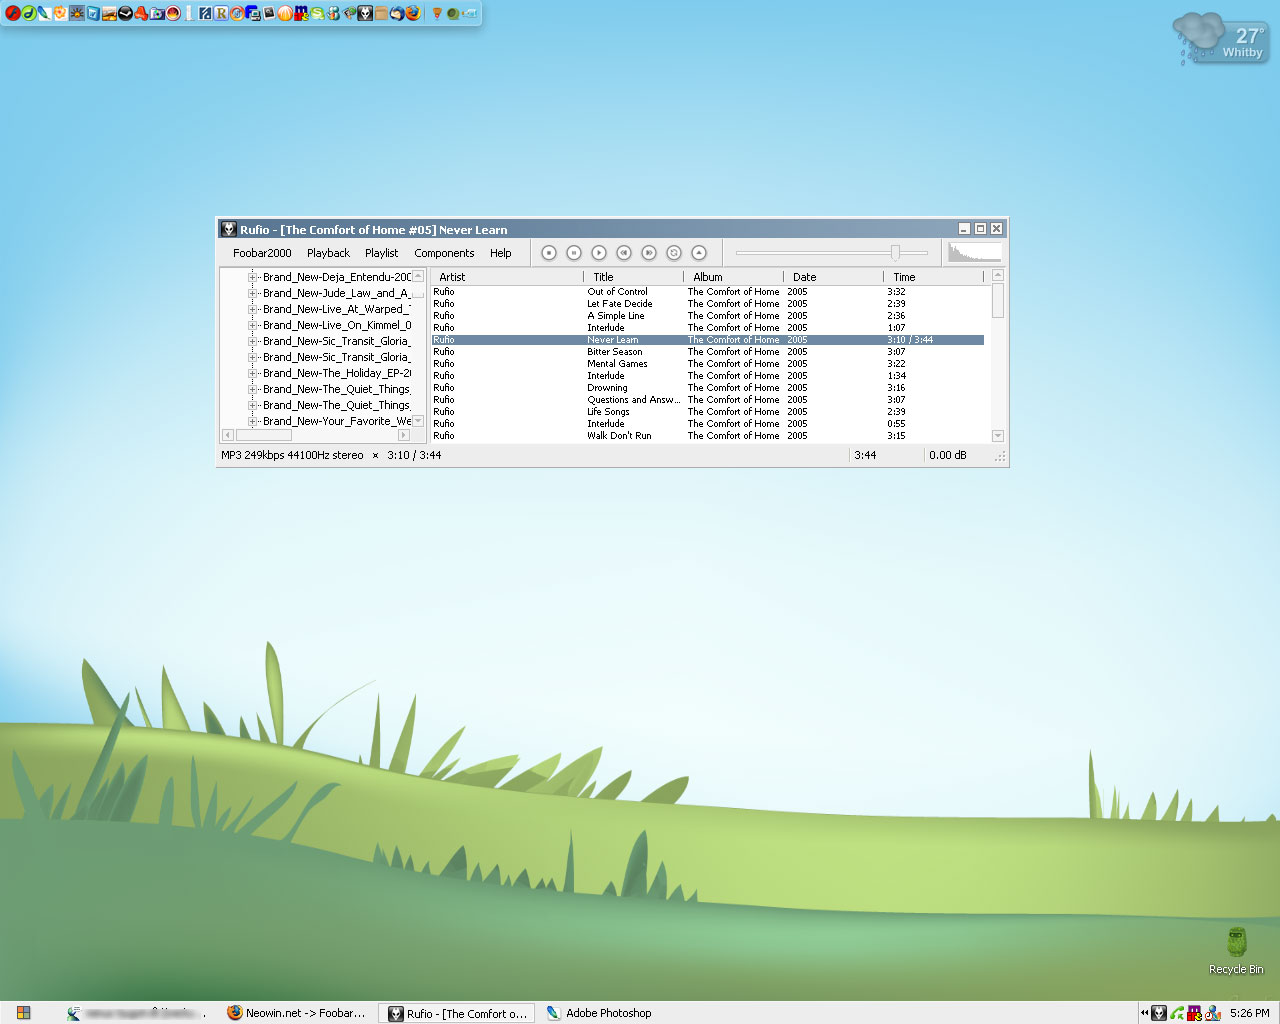Open the Components menu
The width and height of the screenshot is (1280, 1024).
pos(444,253)
